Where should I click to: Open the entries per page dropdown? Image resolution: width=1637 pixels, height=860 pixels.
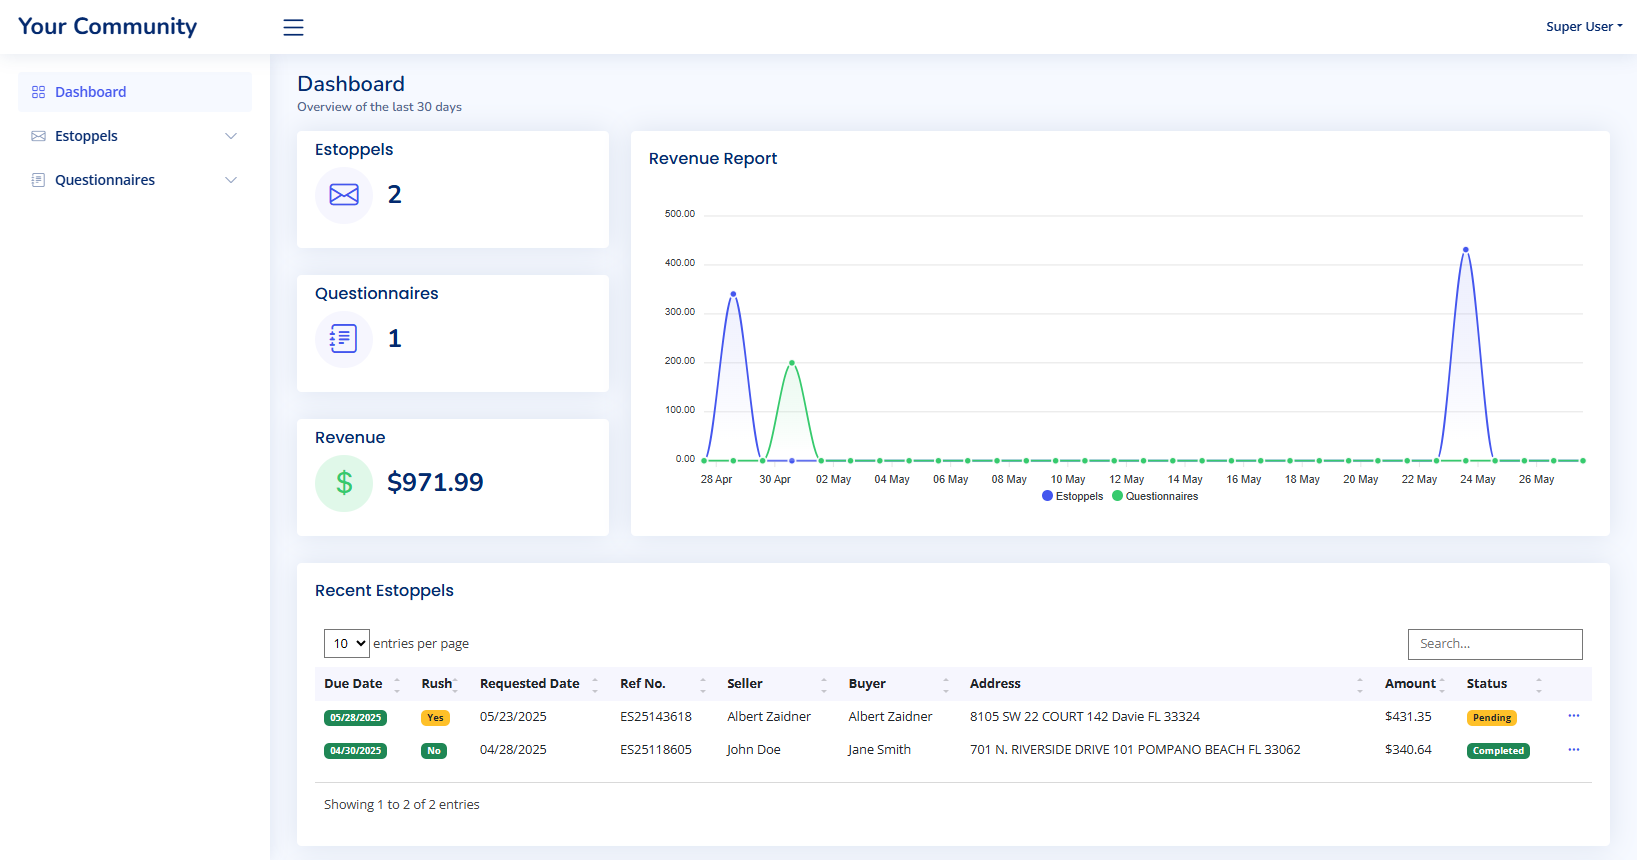tap(347, 643)
